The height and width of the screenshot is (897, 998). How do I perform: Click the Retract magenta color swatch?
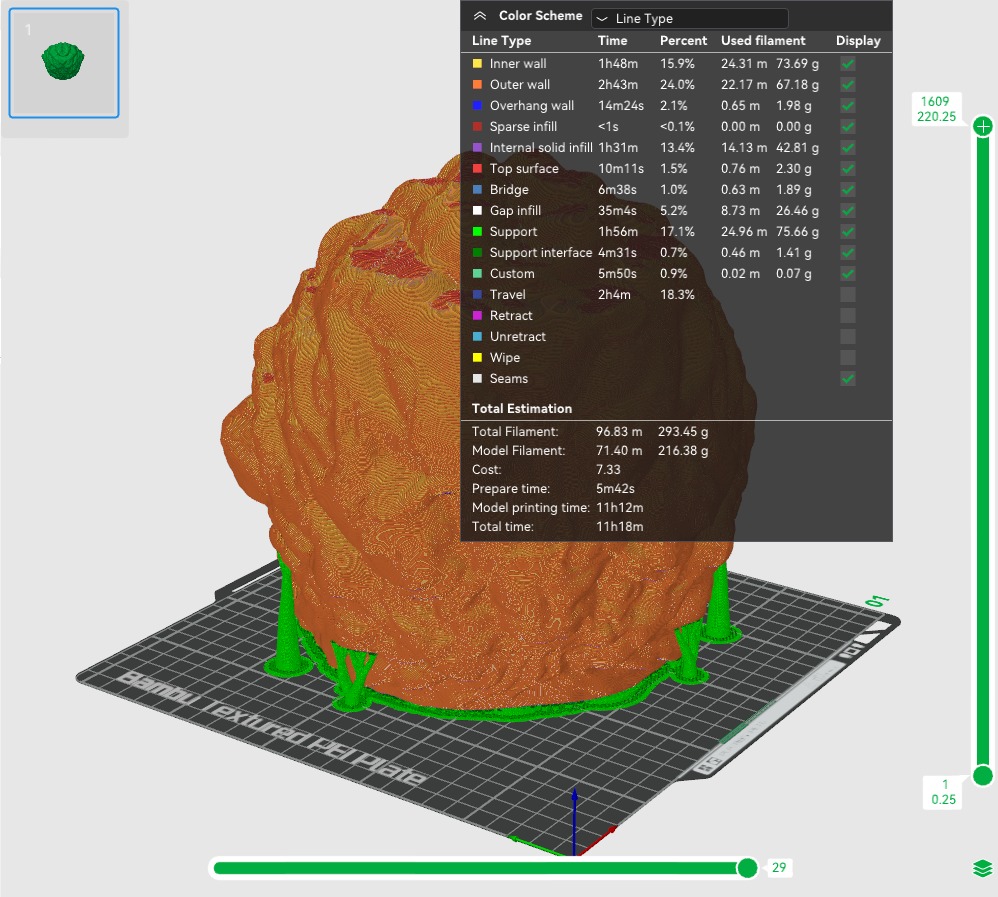tap(477, 316)
